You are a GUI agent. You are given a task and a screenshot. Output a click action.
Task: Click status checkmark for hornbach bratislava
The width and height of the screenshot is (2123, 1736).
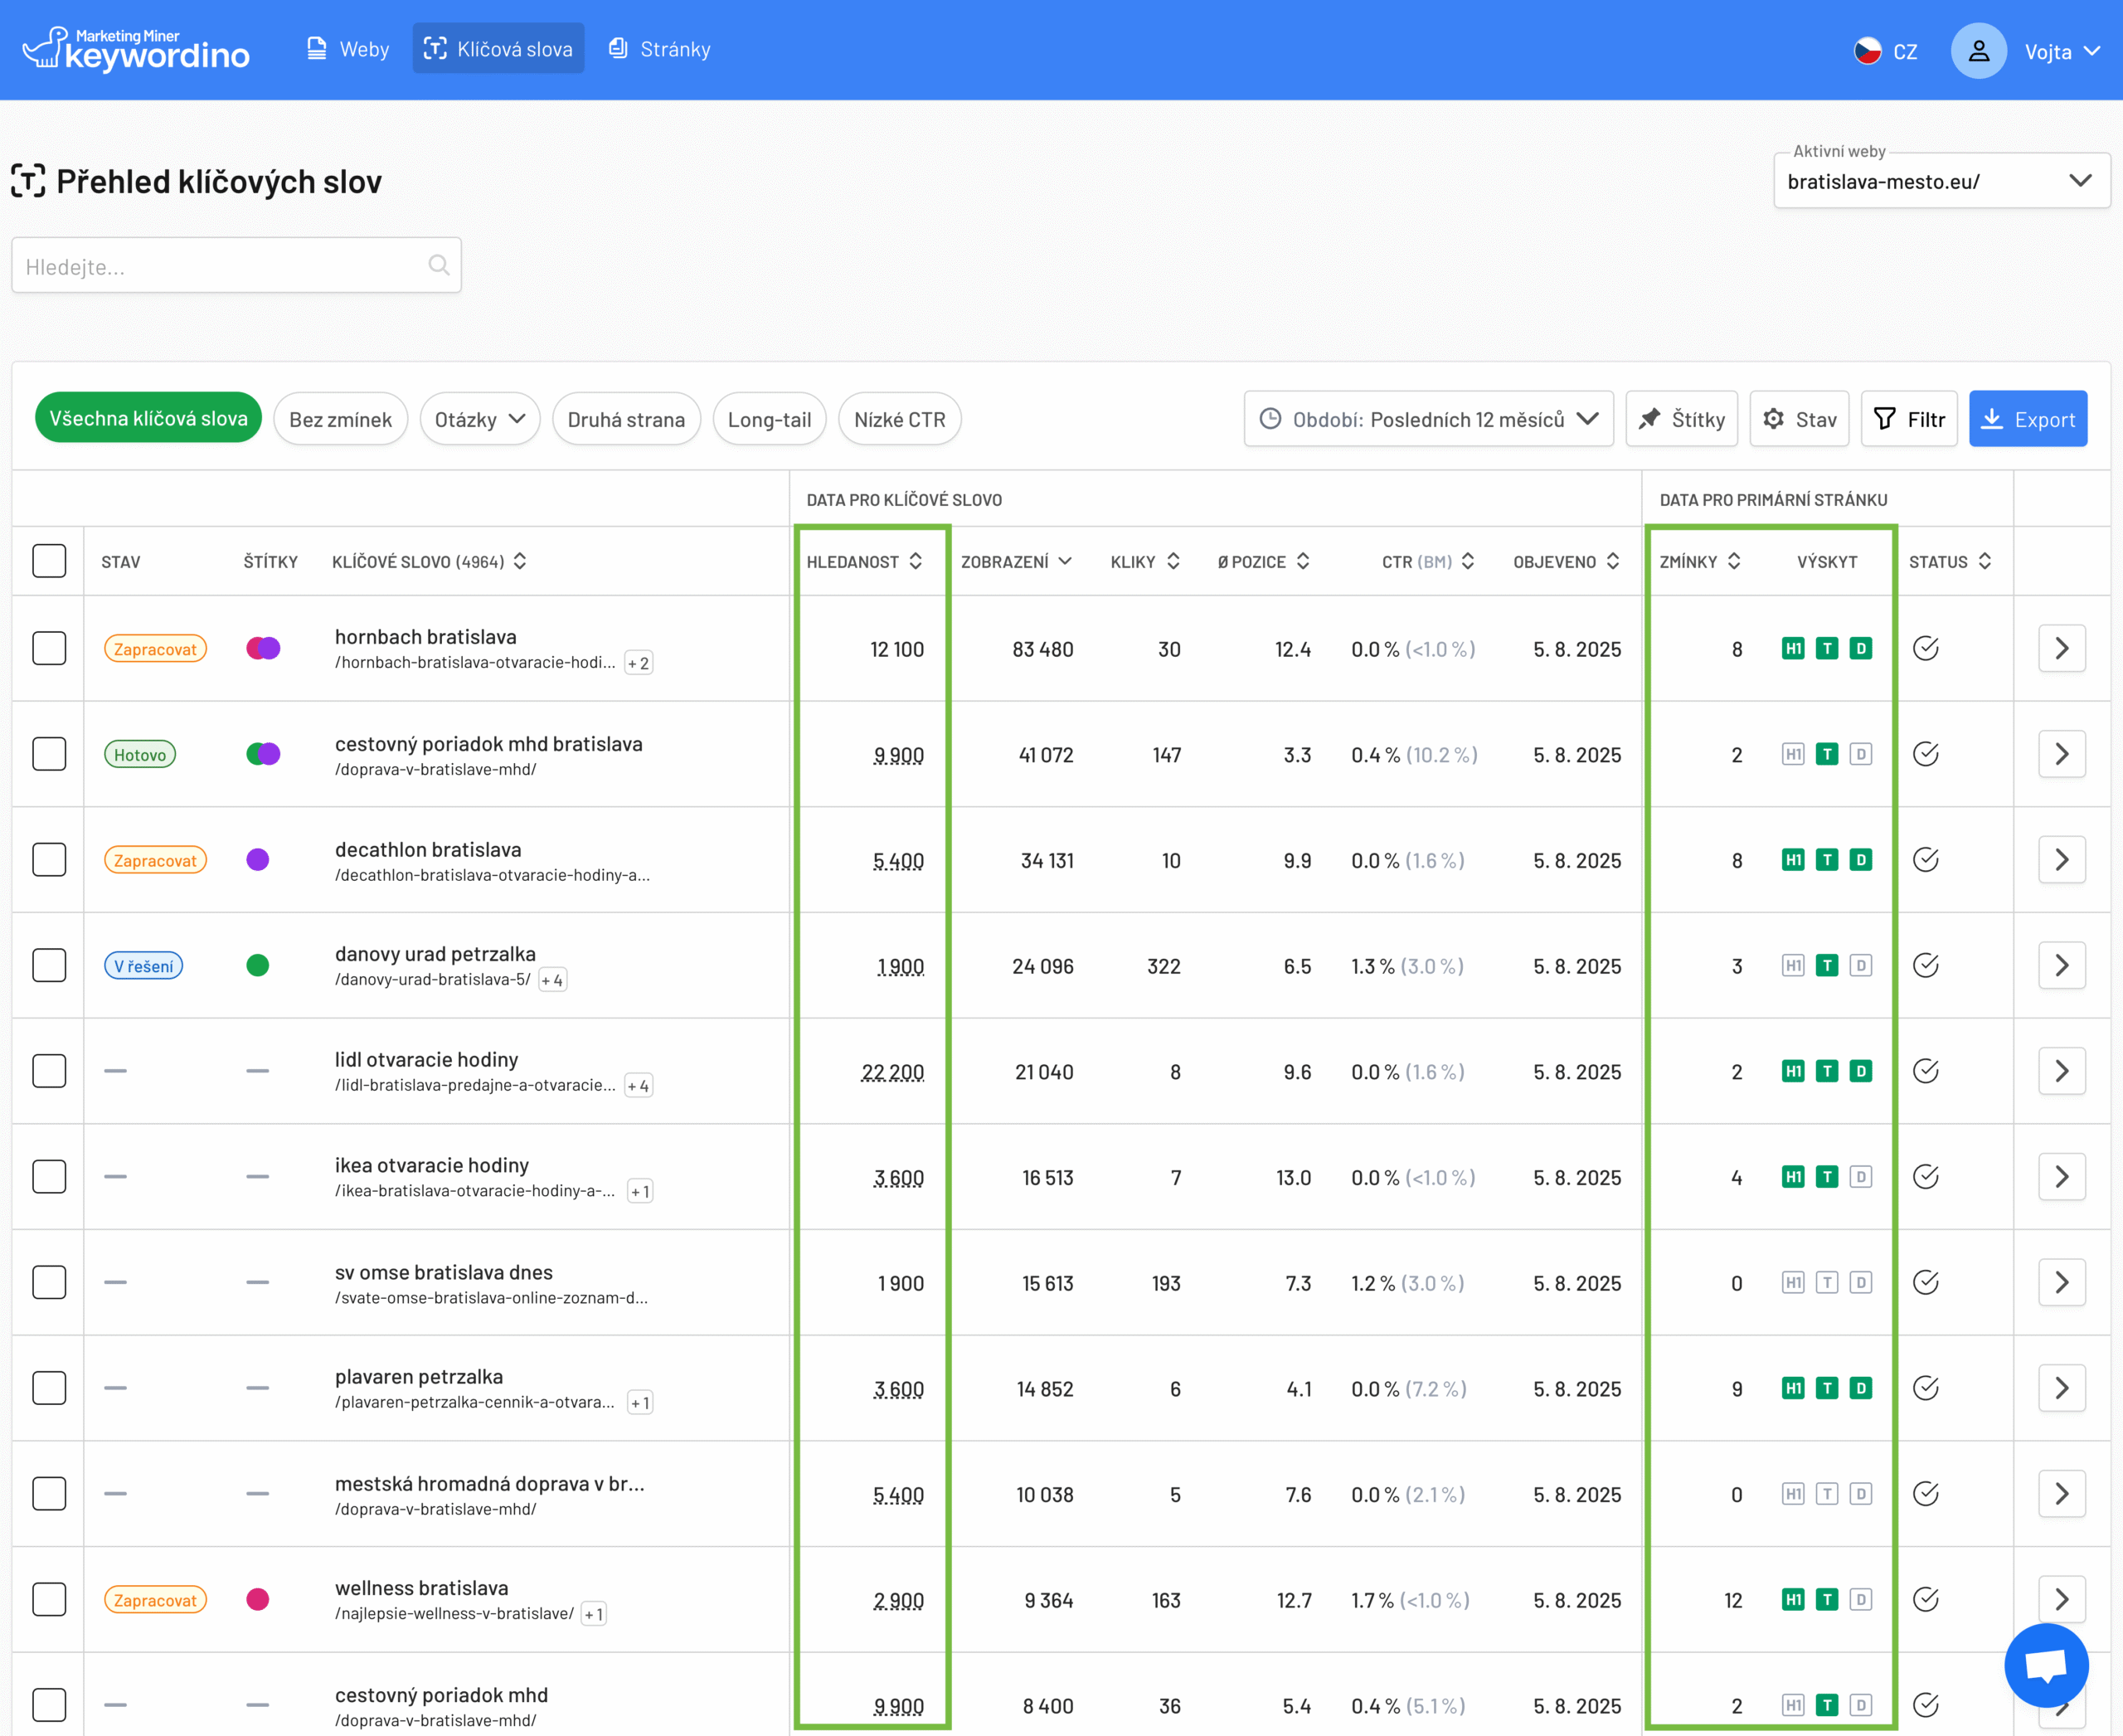pos(1925,649)
